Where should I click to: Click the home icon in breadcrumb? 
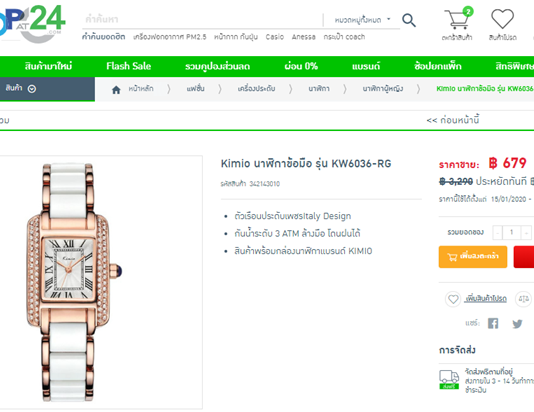click(116, 90)
